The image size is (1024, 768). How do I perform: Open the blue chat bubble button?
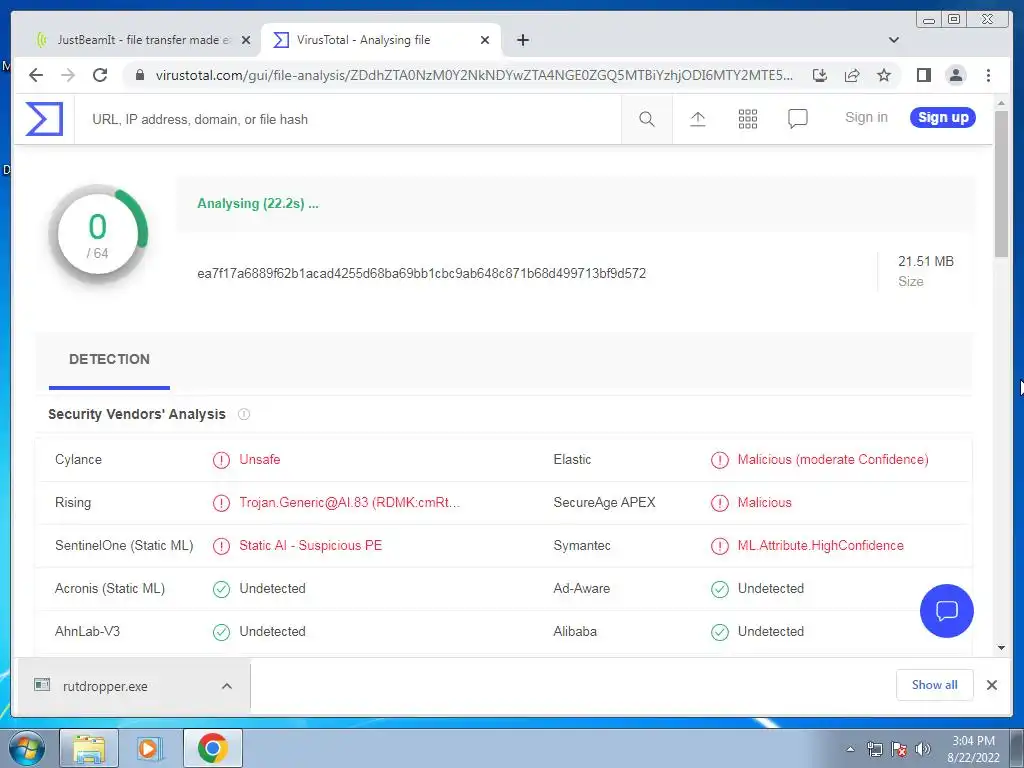pos(946,611)
